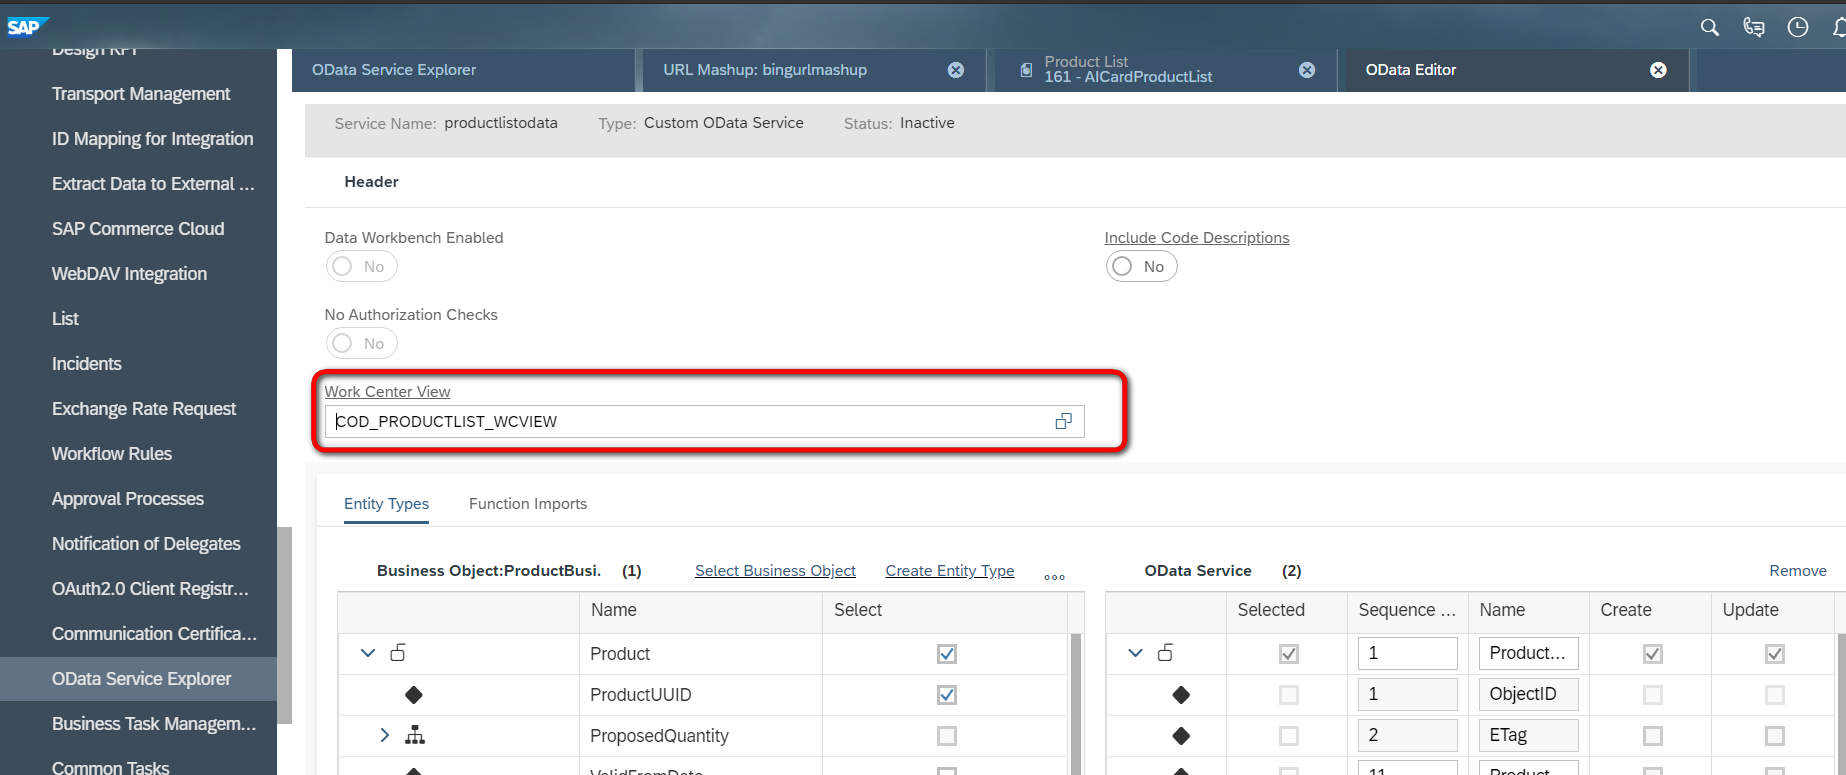Close the Product List tab
The image size is (1846, 775).
(1307, 70)
